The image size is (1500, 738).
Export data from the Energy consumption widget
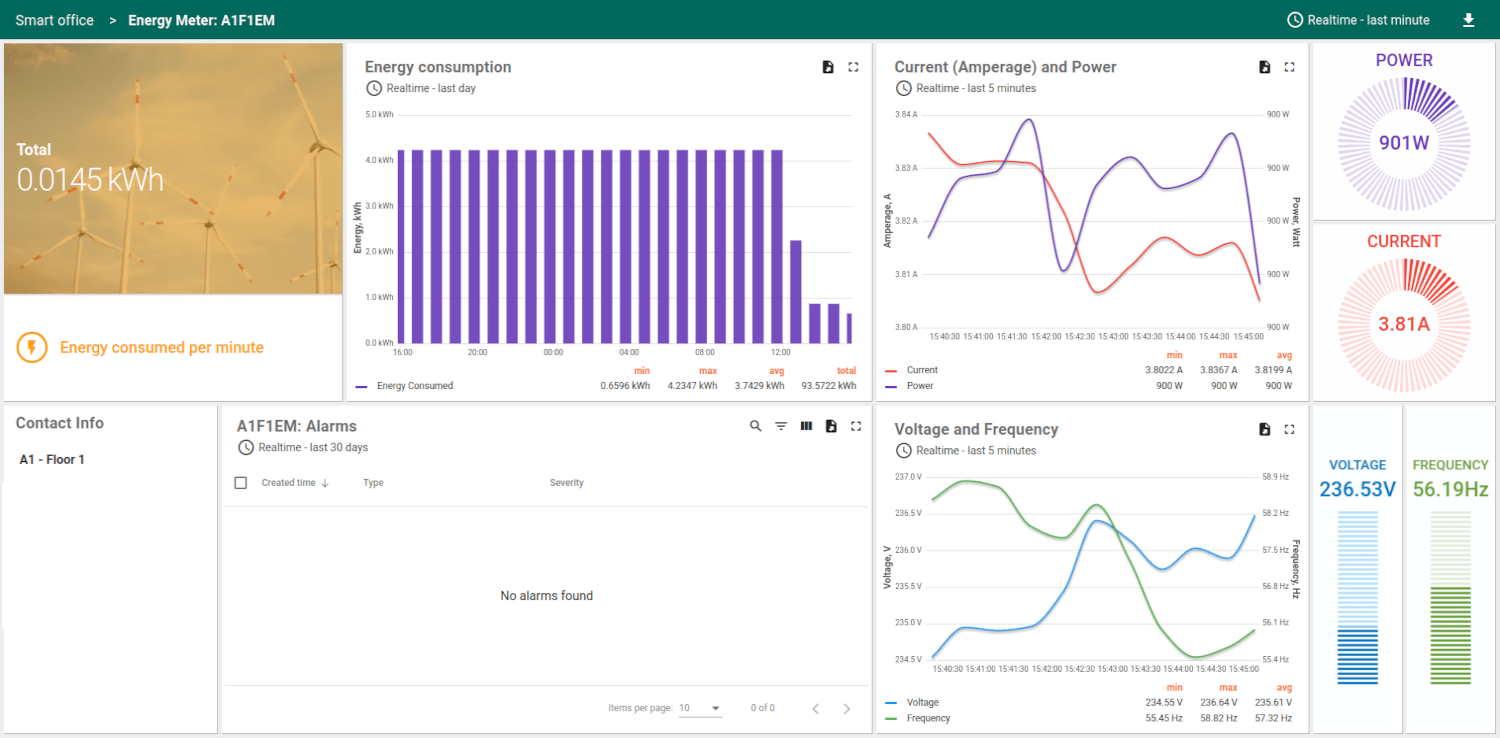click(x=828, y=67)
